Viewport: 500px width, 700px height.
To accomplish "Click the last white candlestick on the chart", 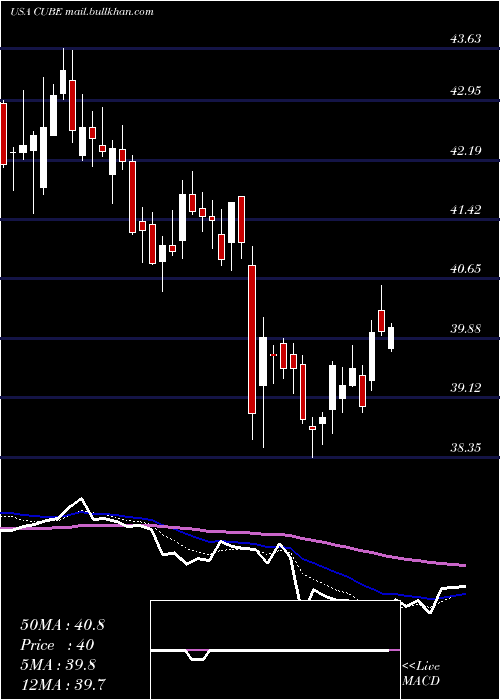I will (x=391, y=338).
